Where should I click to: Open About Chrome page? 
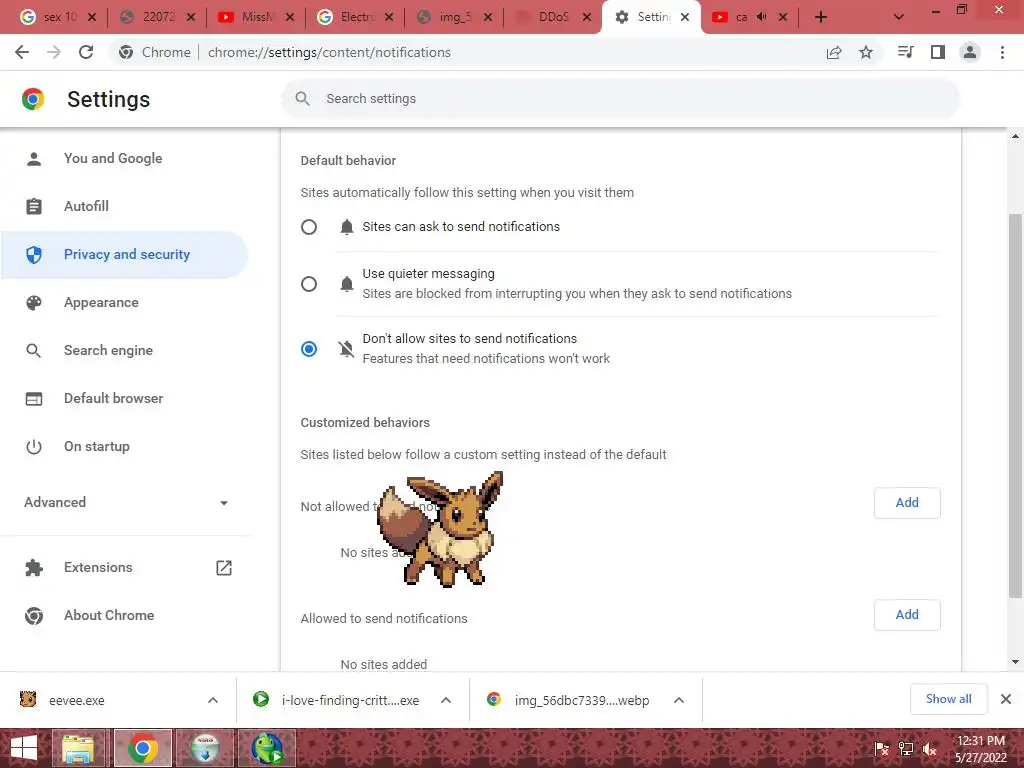(108, 615)
